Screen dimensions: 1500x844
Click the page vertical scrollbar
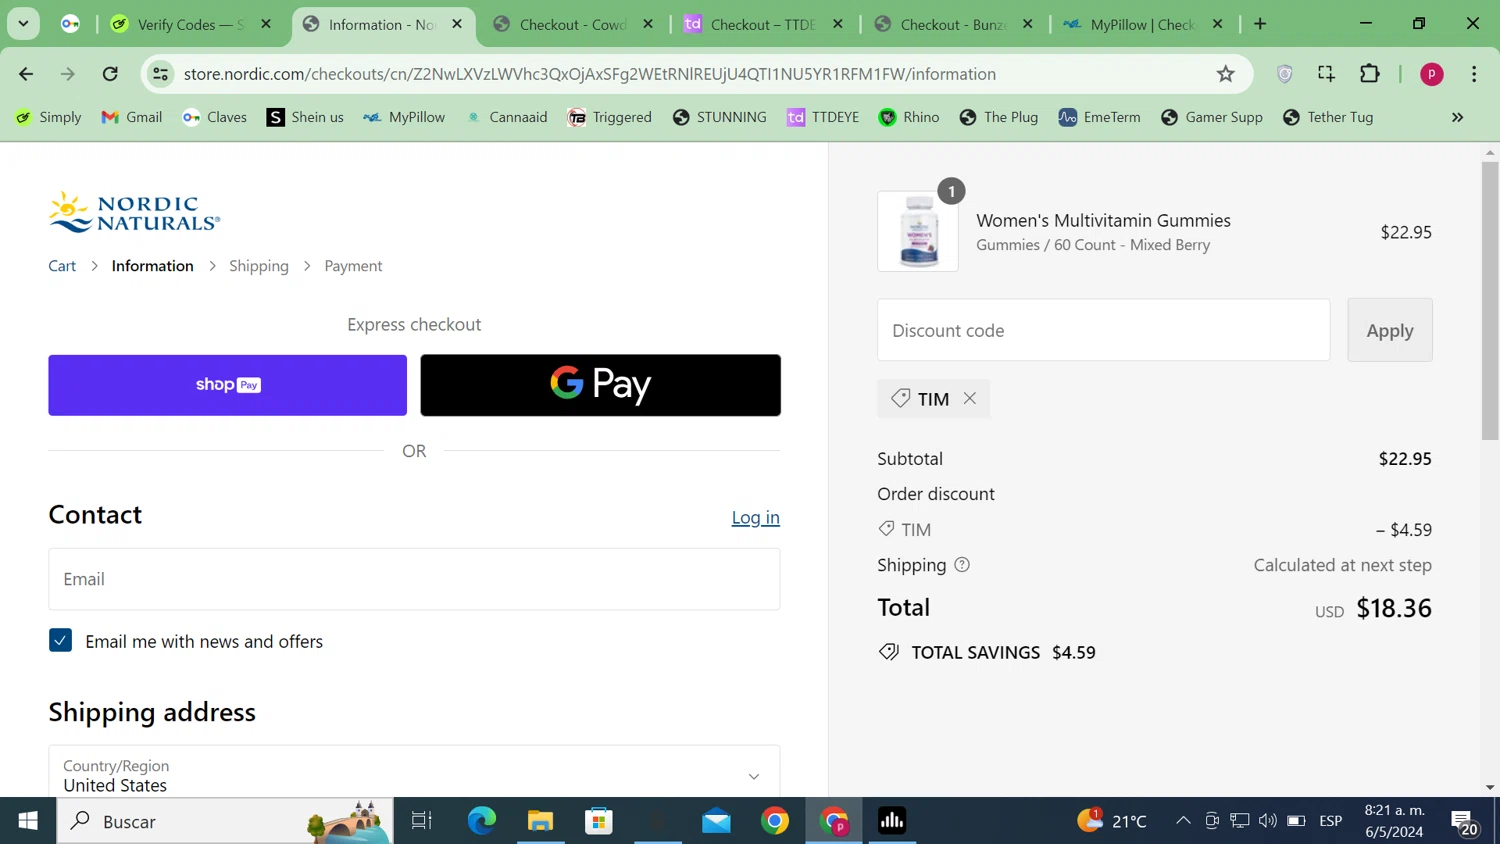click(1490, 300)
